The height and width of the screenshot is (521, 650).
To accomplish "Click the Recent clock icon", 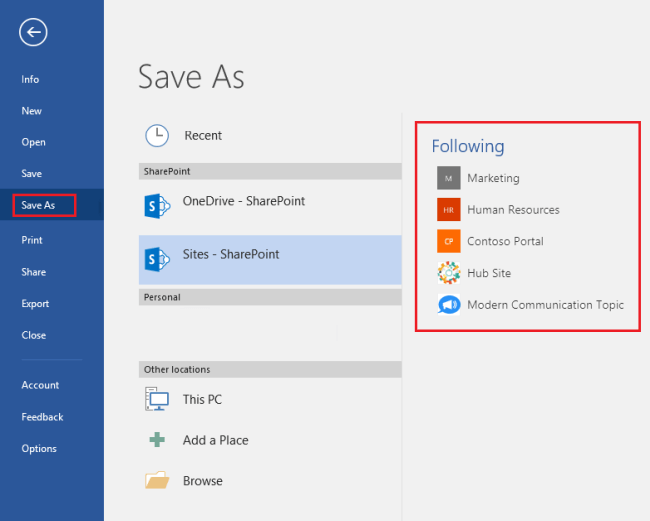I will click(157, 136).
